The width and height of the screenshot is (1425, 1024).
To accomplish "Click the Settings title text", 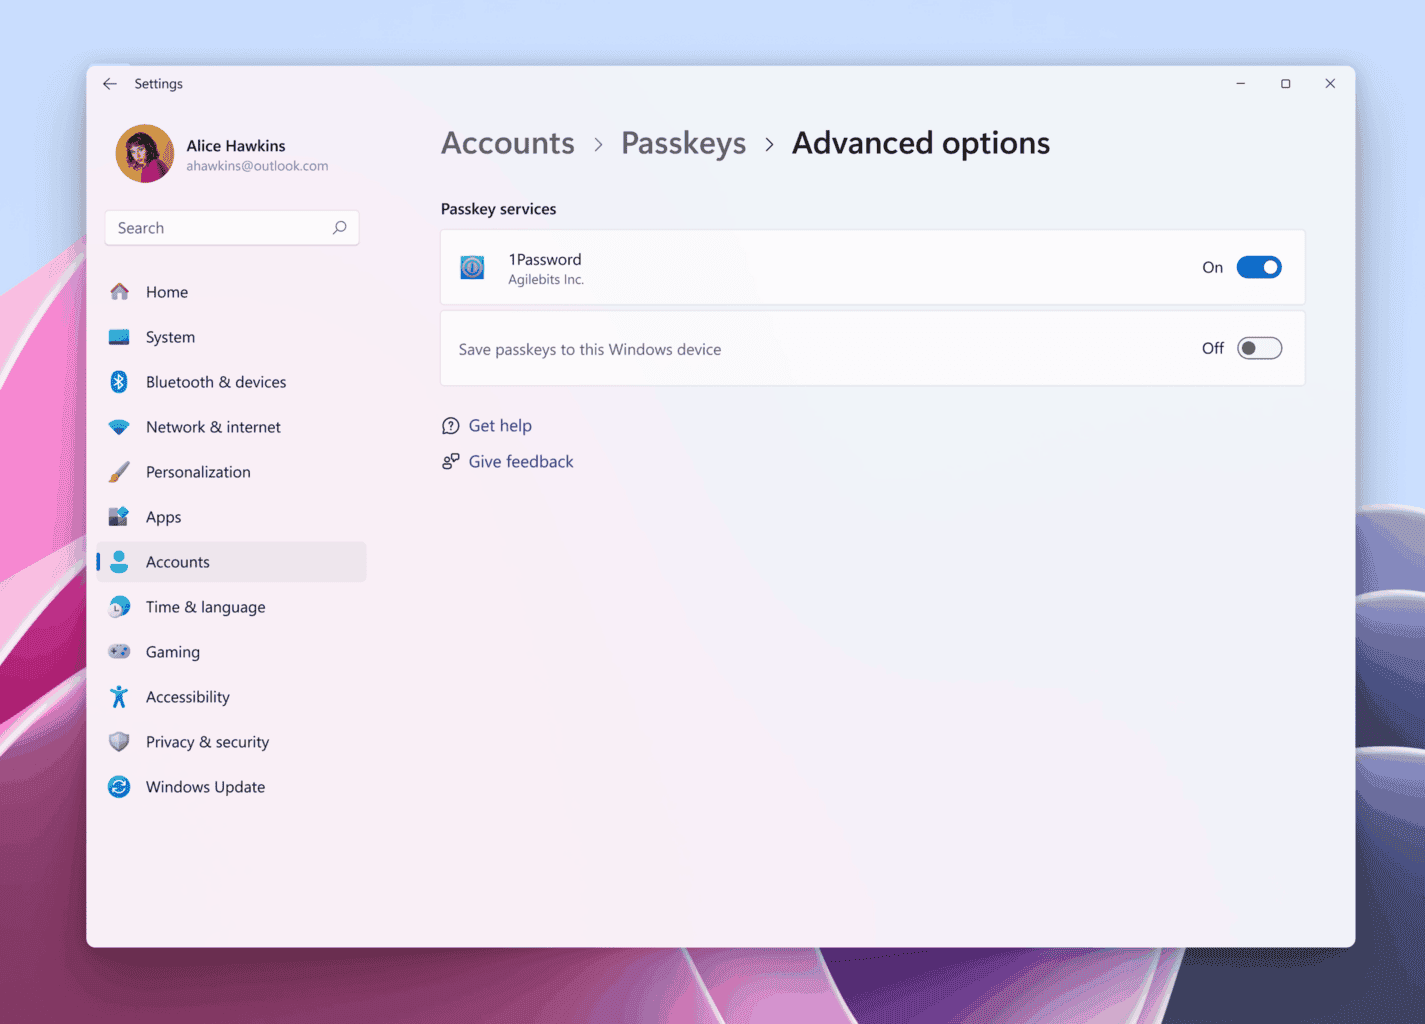I will [x=158, y=84].
